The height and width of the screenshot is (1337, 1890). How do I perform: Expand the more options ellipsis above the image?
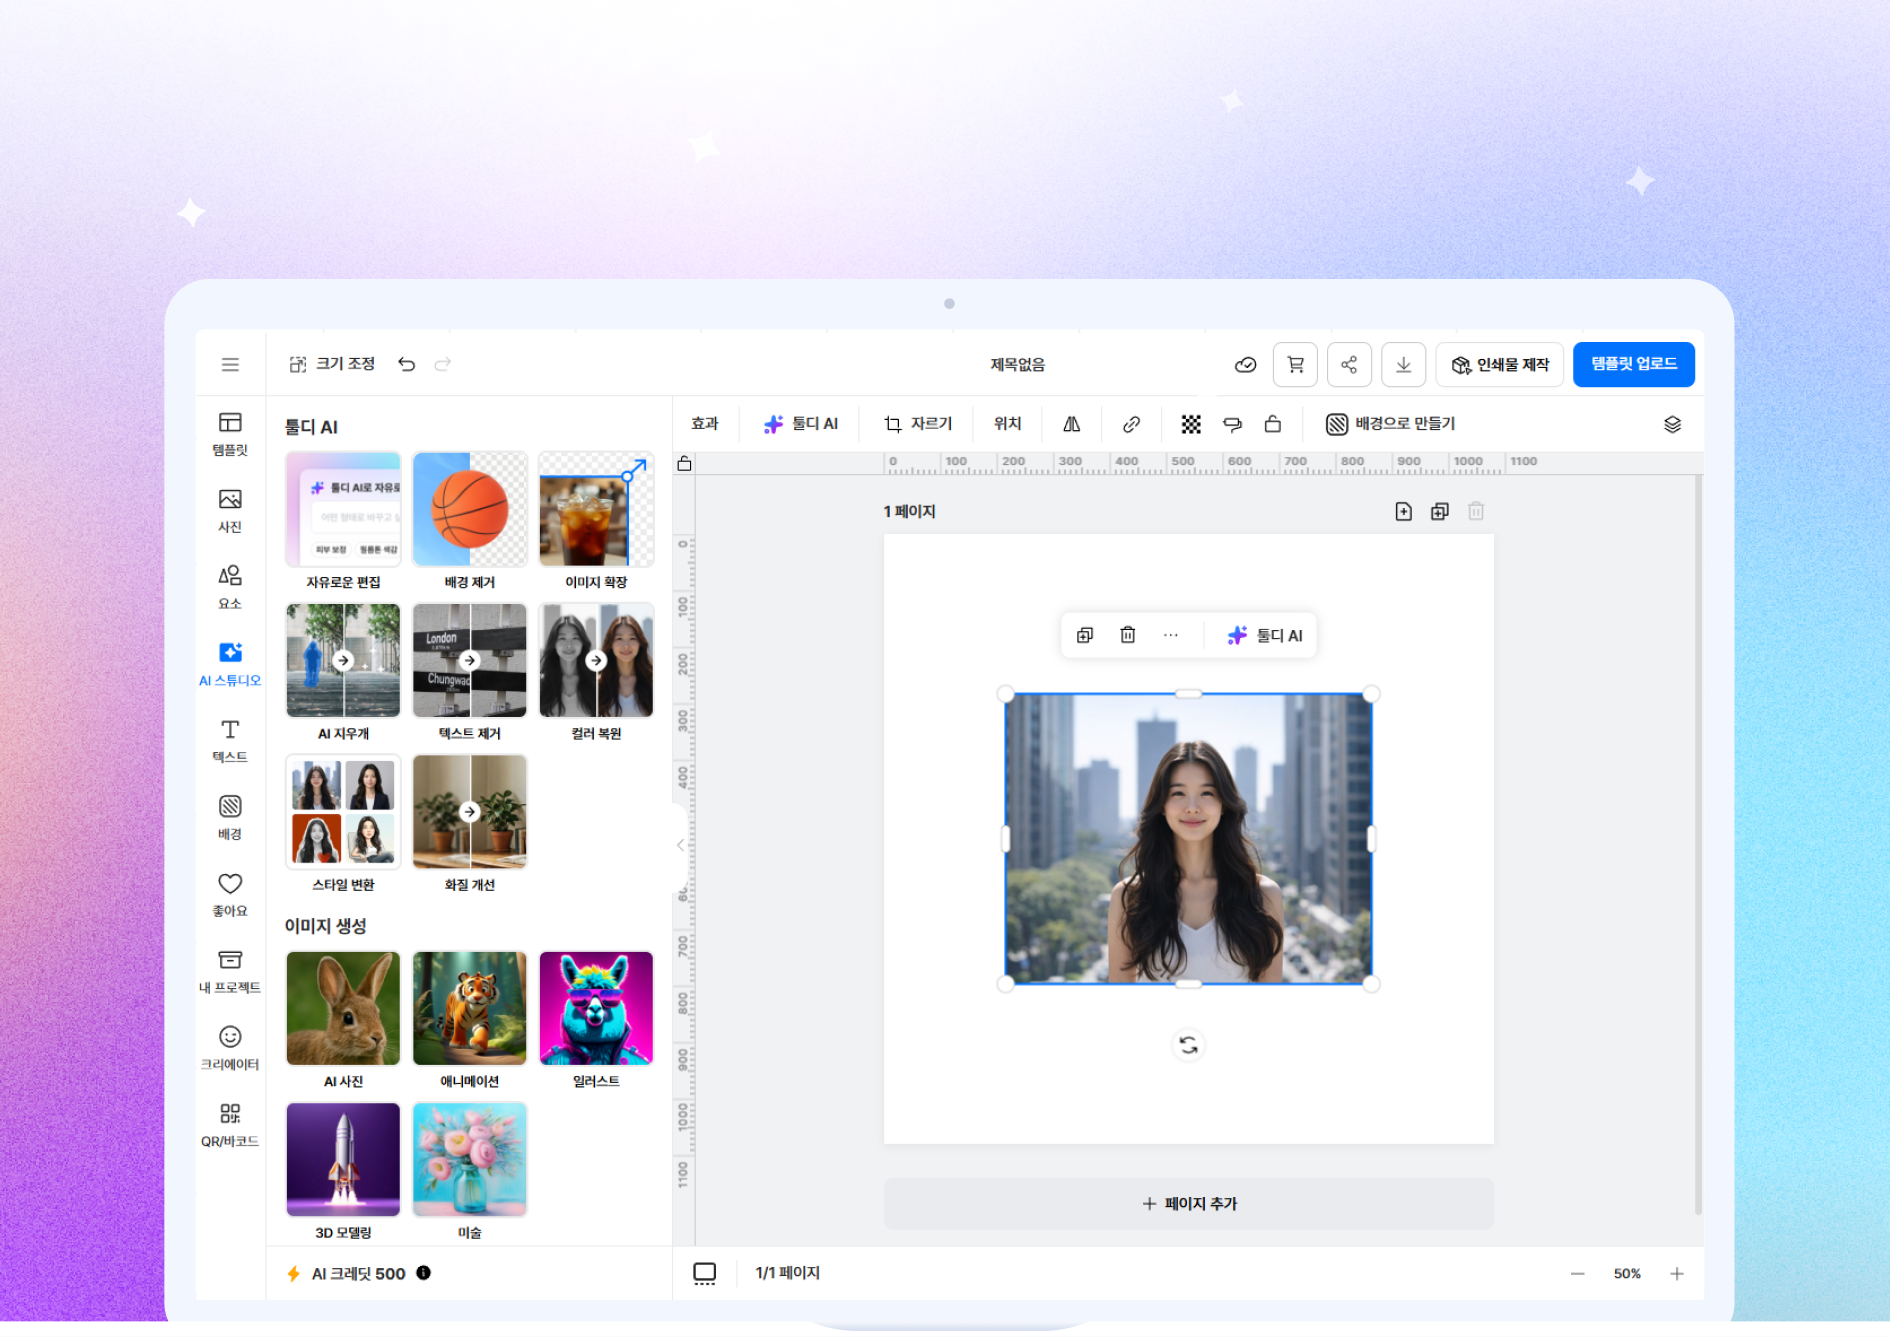coord(1171,635)
